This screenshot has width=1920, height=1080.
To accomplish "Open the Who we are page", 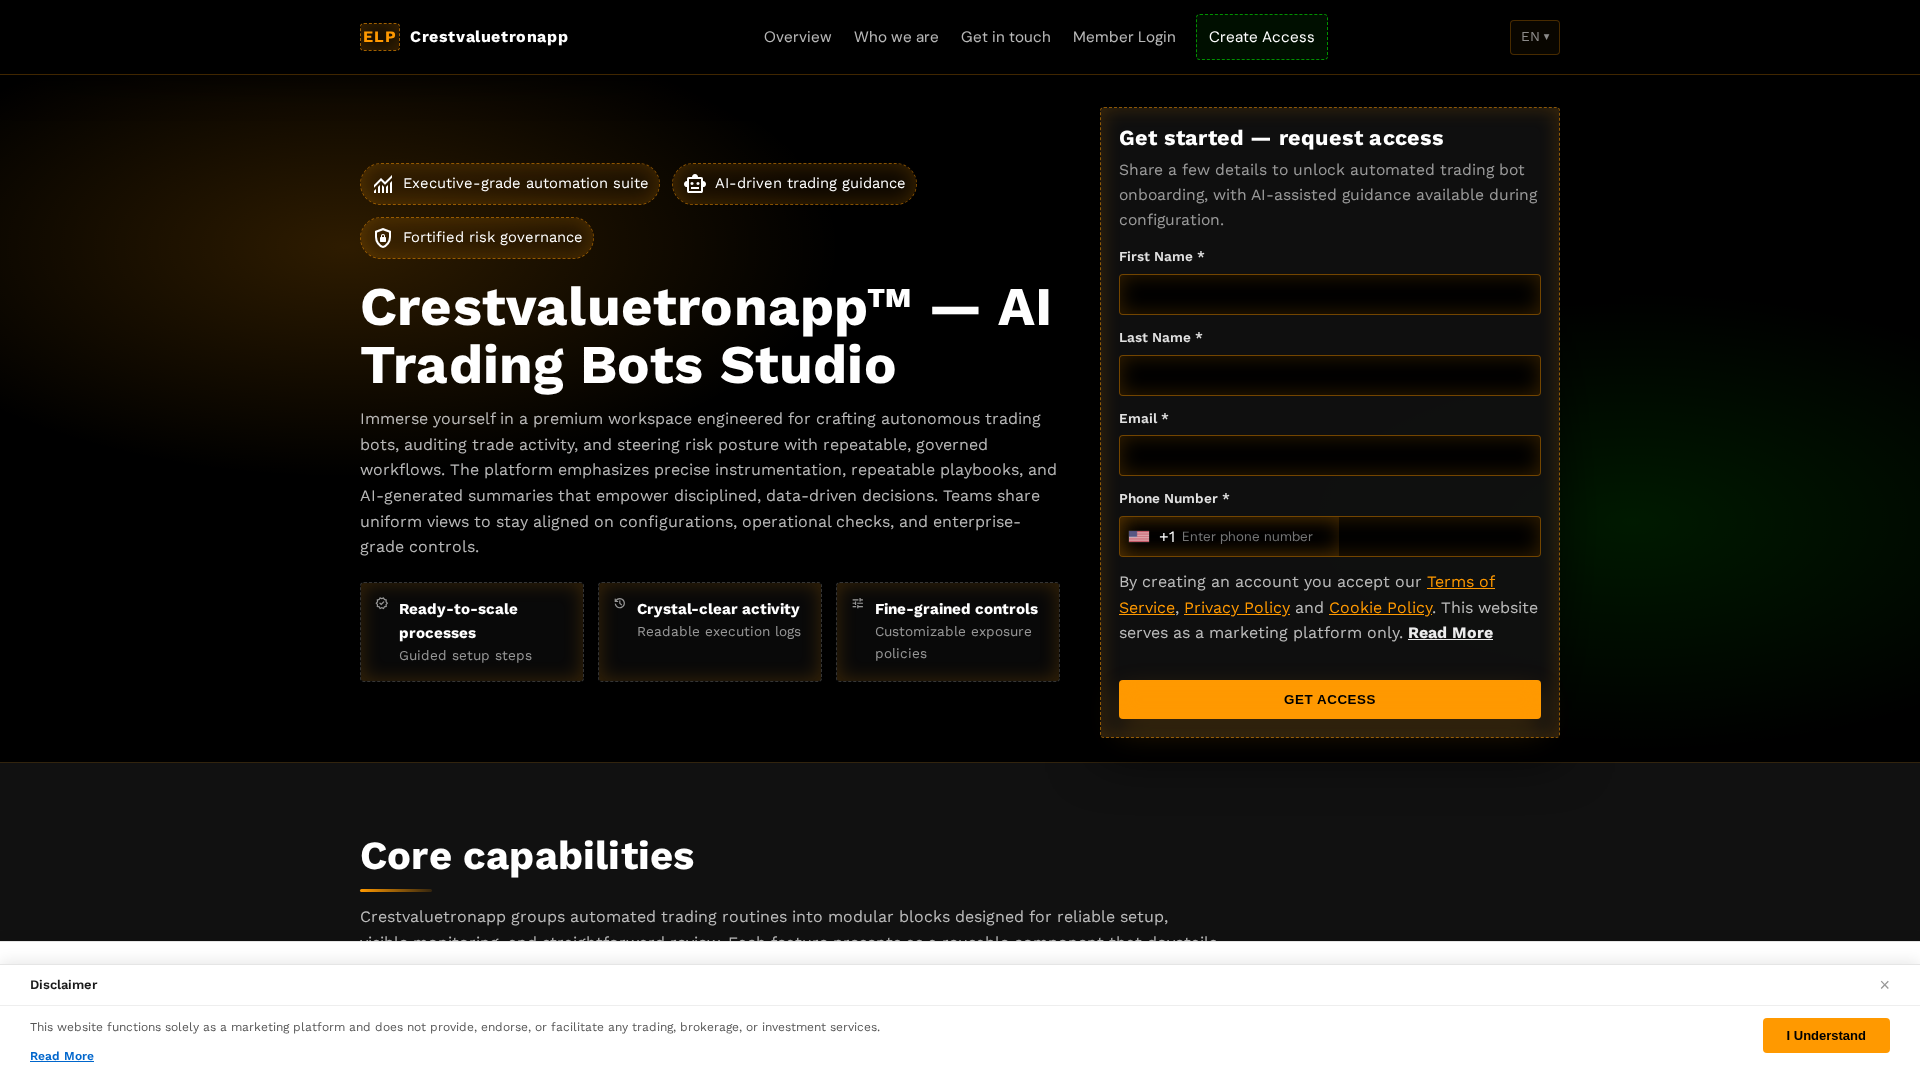I will (x=896, y=37).
